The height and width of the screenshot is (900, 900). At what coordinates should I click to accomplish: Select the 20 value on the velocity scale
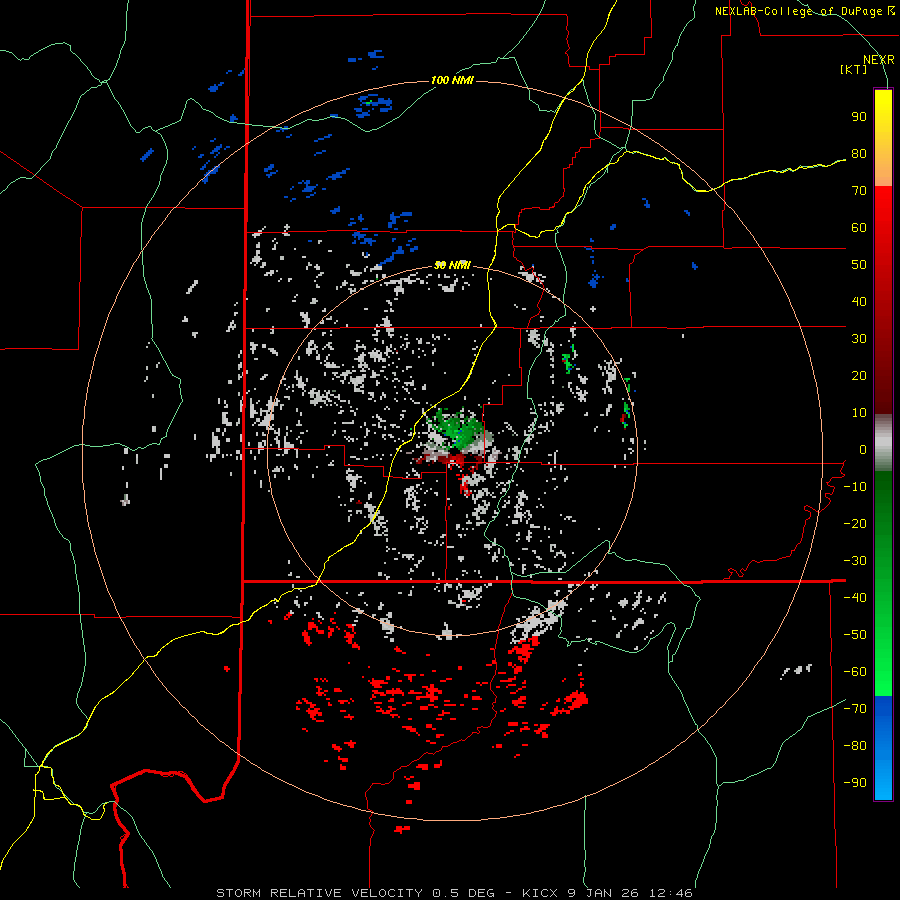point(859,376)
